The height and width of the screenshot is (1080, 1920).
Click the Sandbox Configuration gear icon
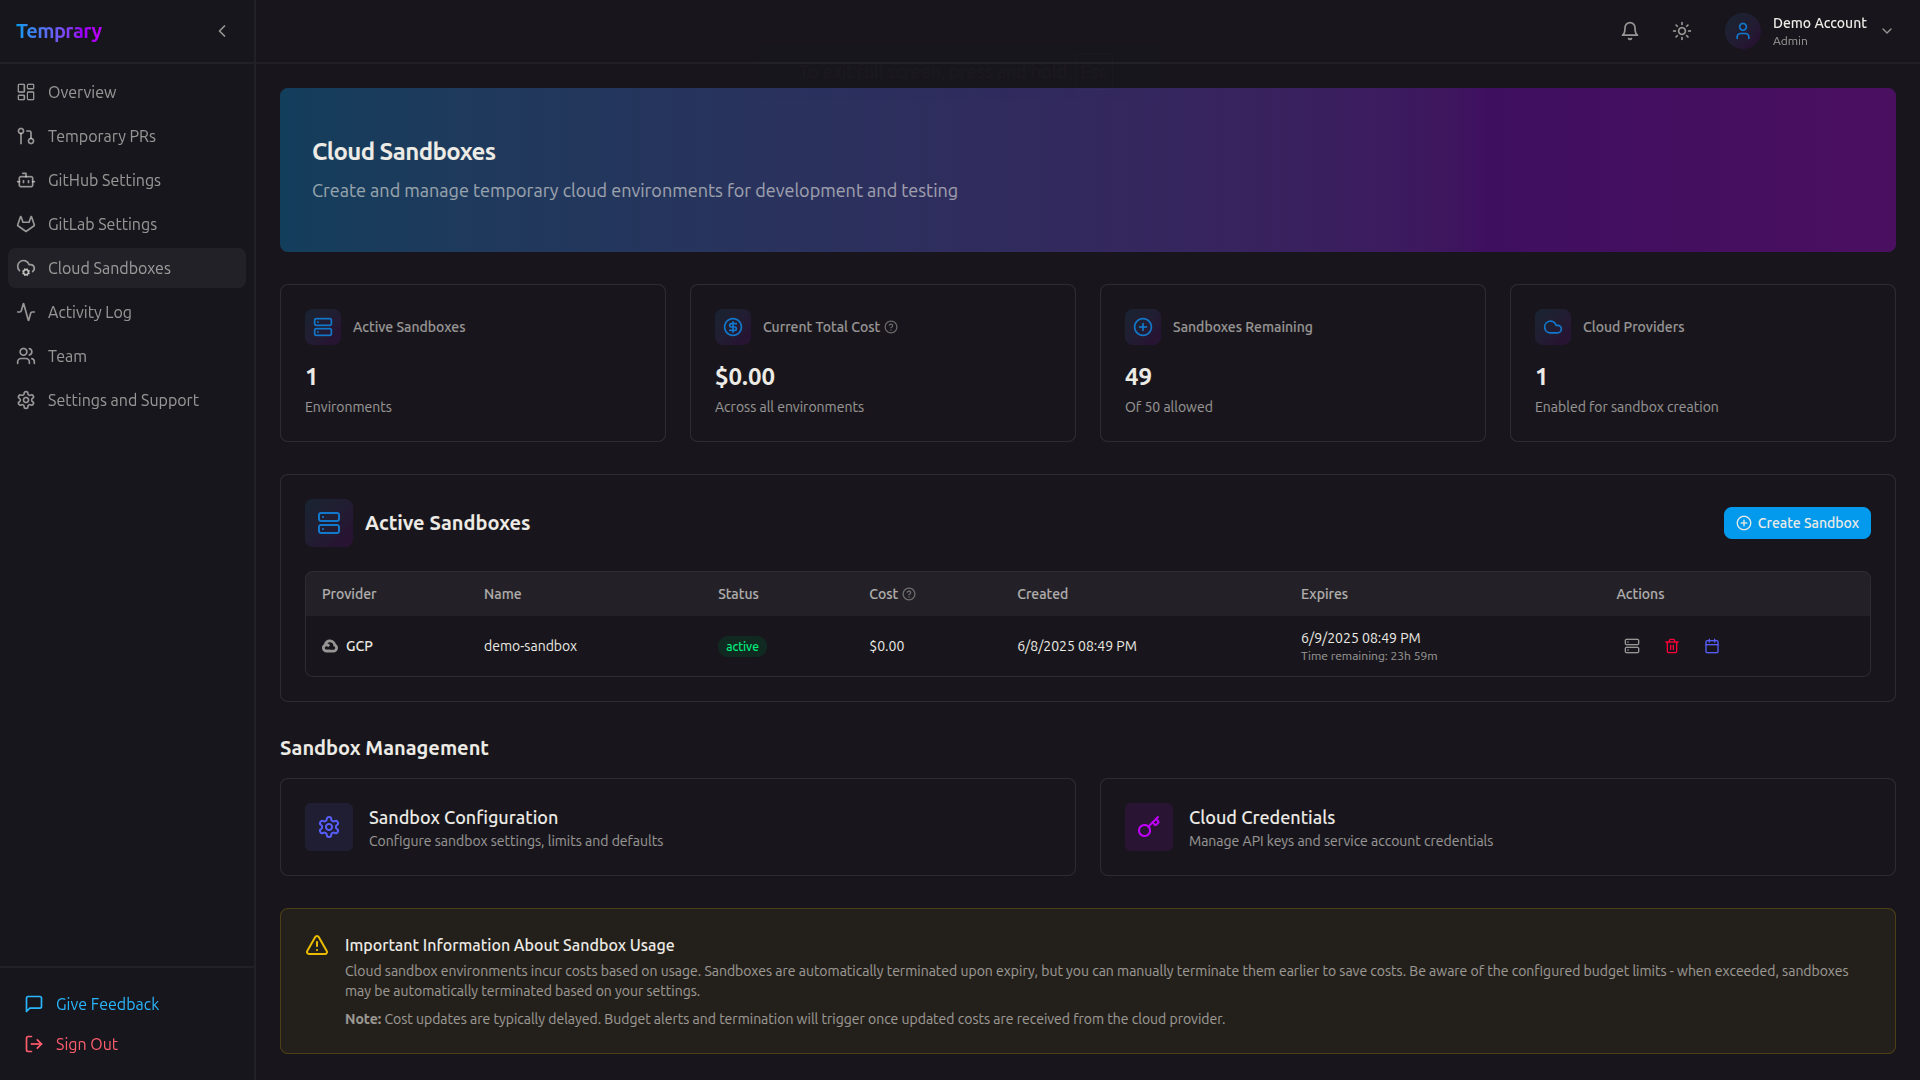point(329,827)
